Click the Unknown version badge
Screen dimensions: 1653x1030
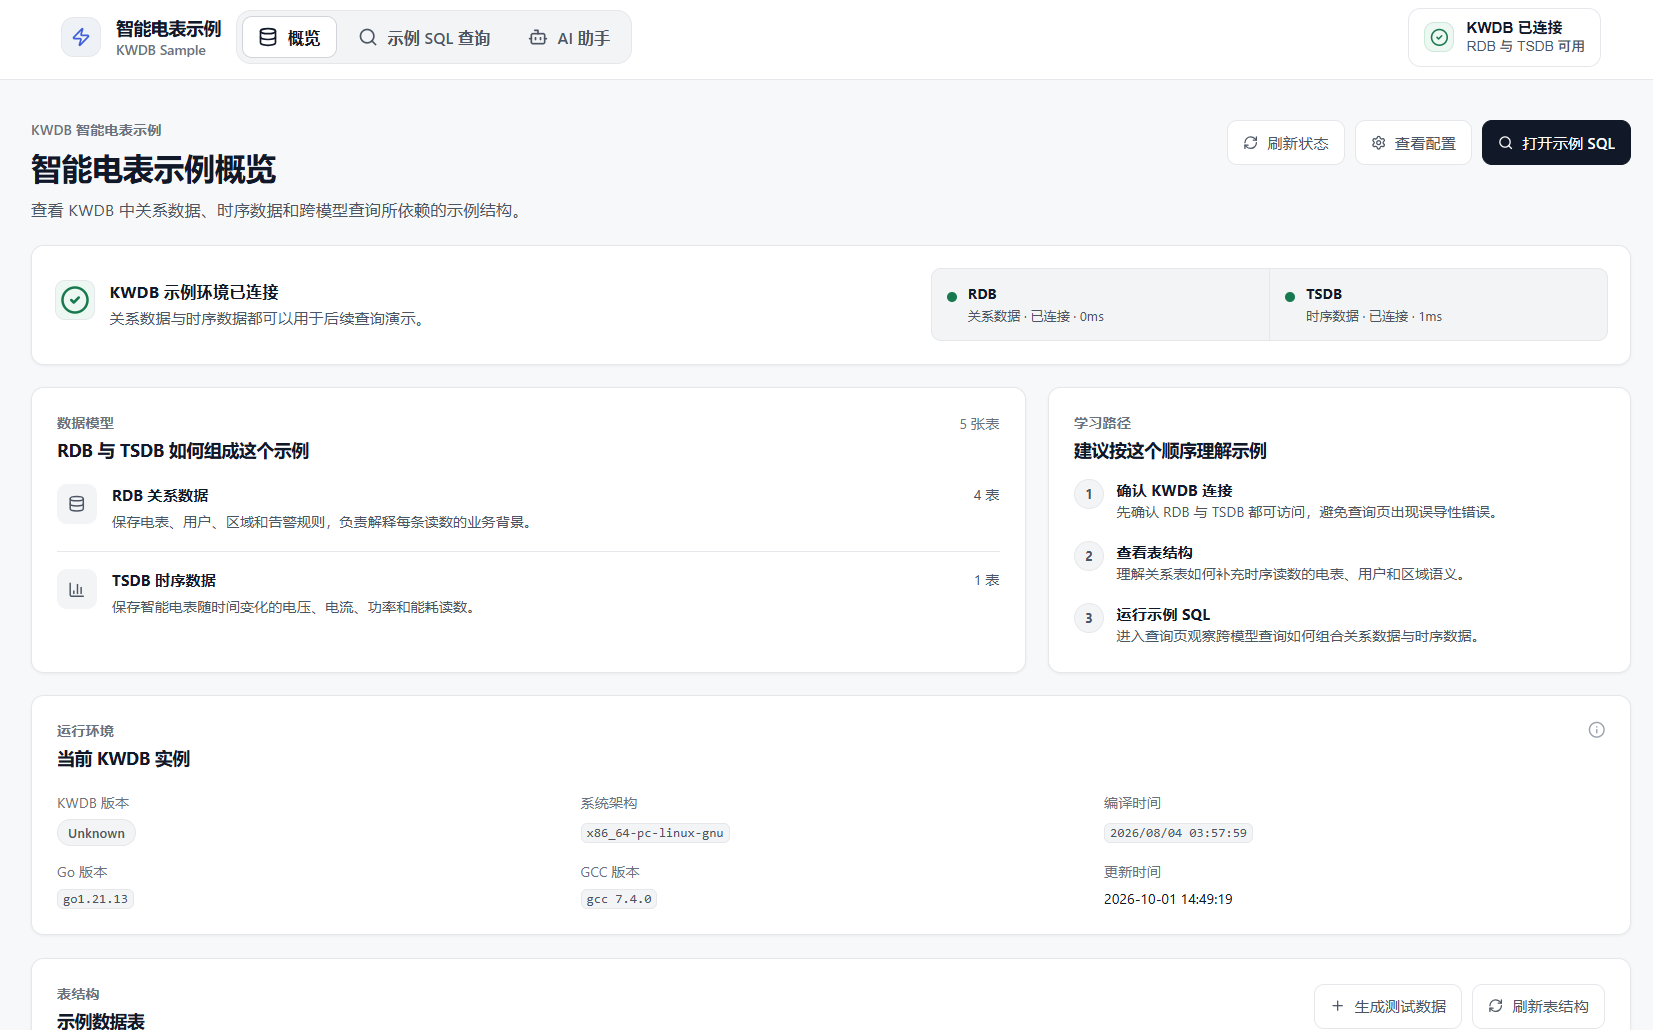(96, 833)
